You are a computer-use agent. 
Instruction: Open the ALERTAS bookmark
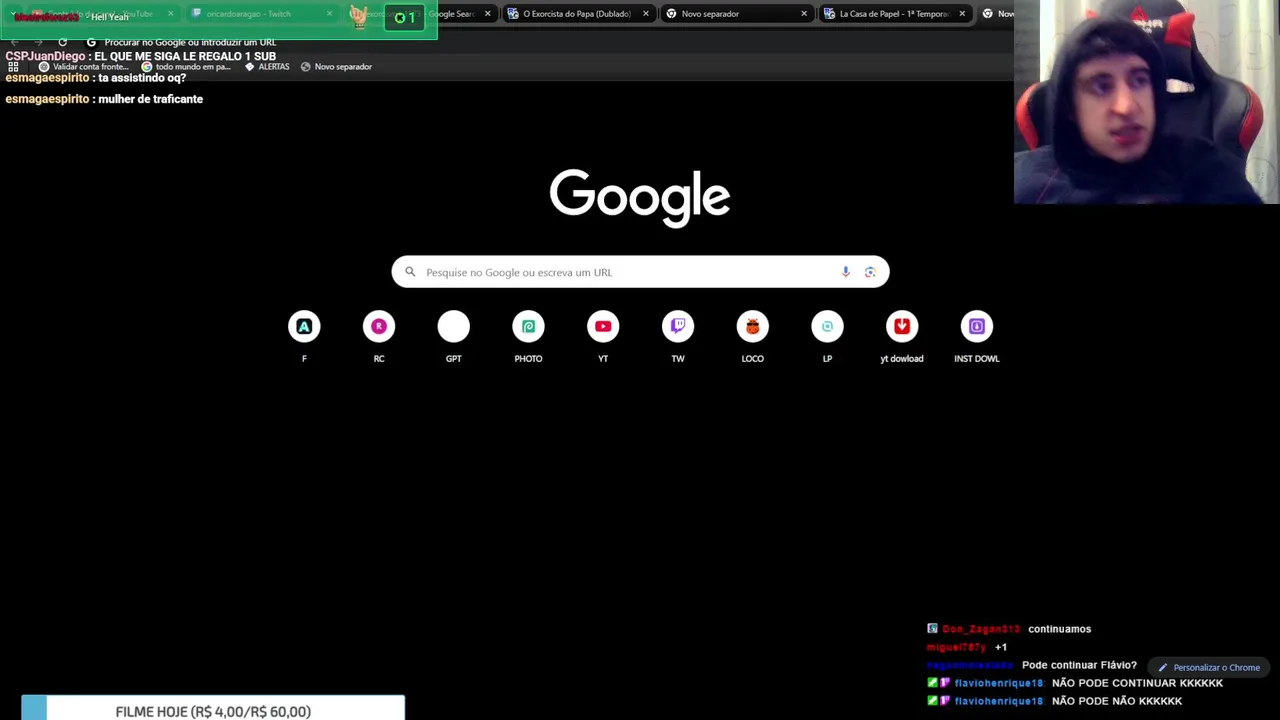click(267, 66)
